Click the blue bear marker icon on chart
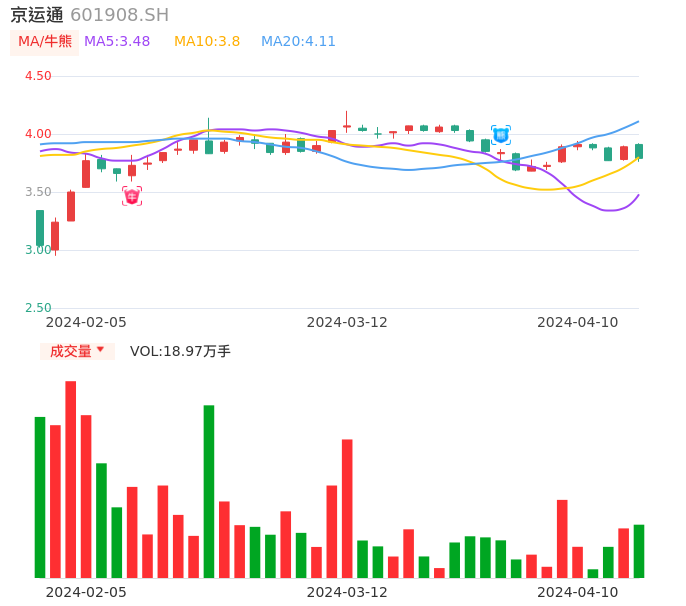This screenshot has width=686, height=606. click(x=501, y=134)
